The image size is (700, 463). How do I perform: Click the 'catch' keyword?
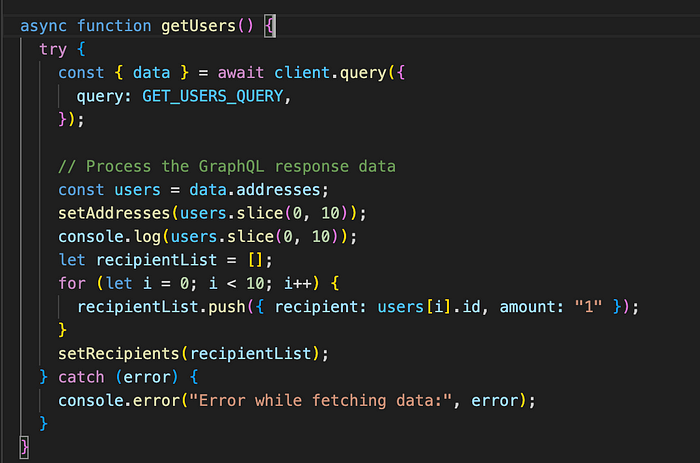81,377
